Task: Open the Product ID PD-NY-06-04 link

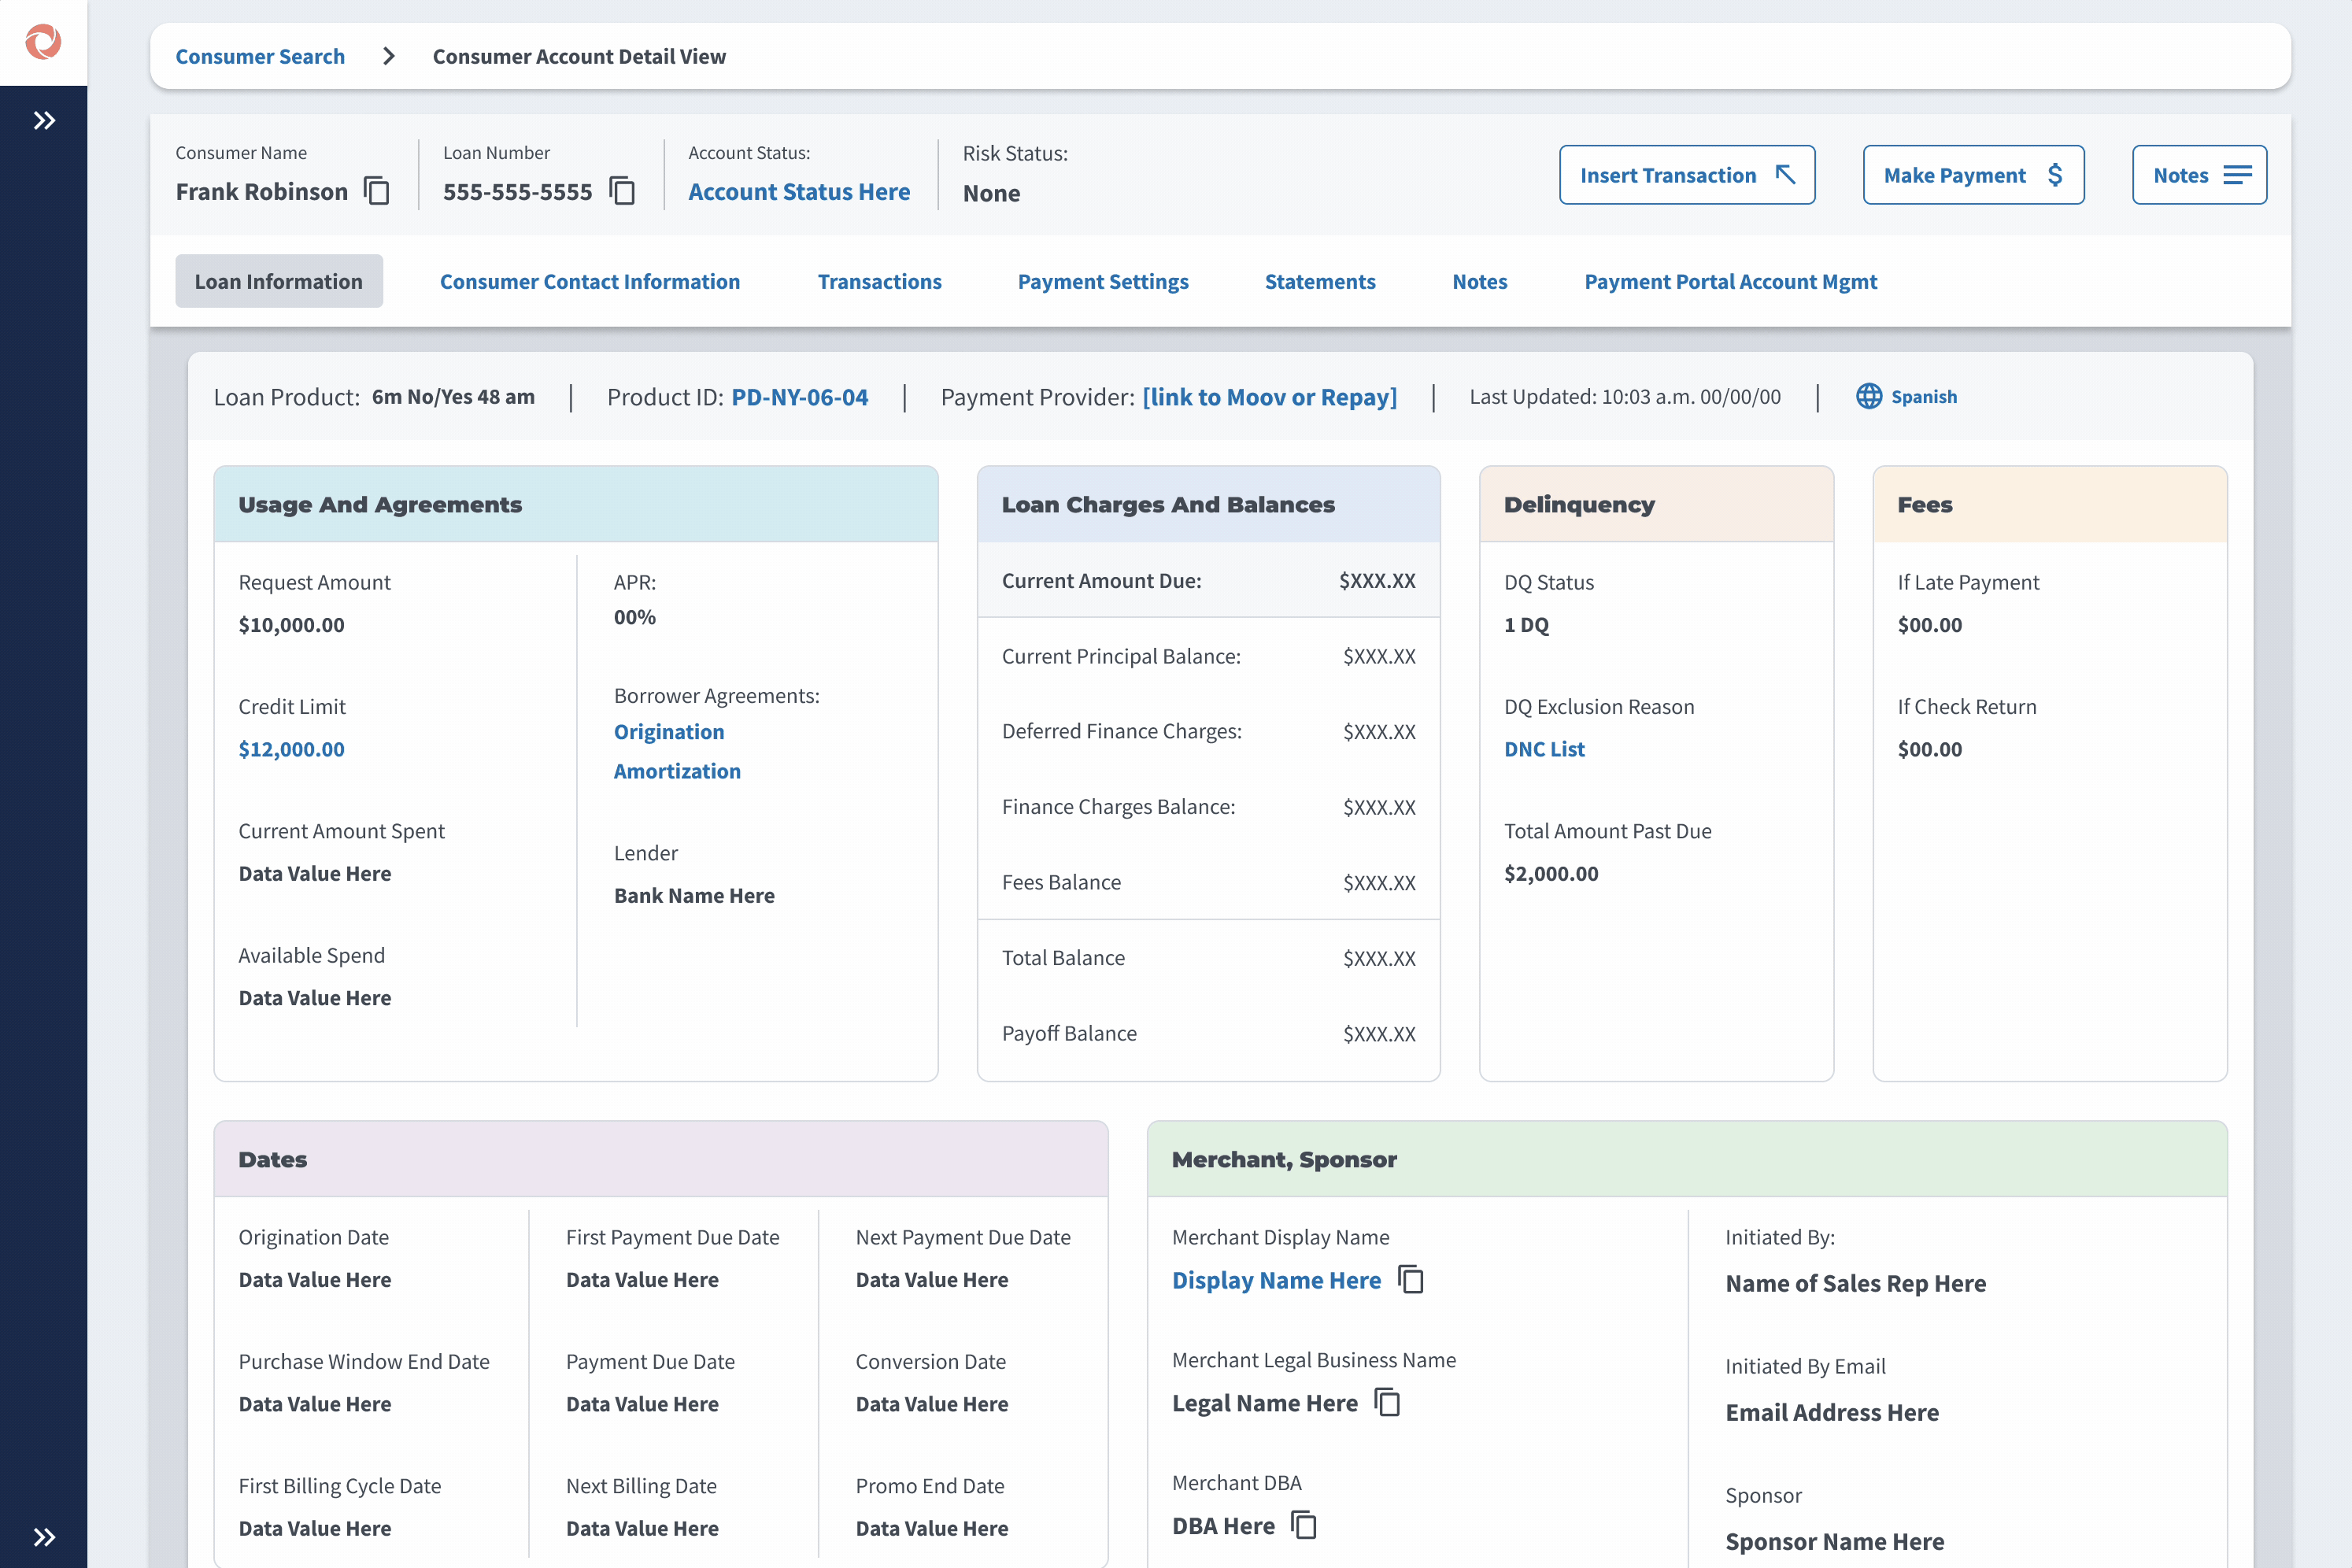Action: [x=798, y=396]
